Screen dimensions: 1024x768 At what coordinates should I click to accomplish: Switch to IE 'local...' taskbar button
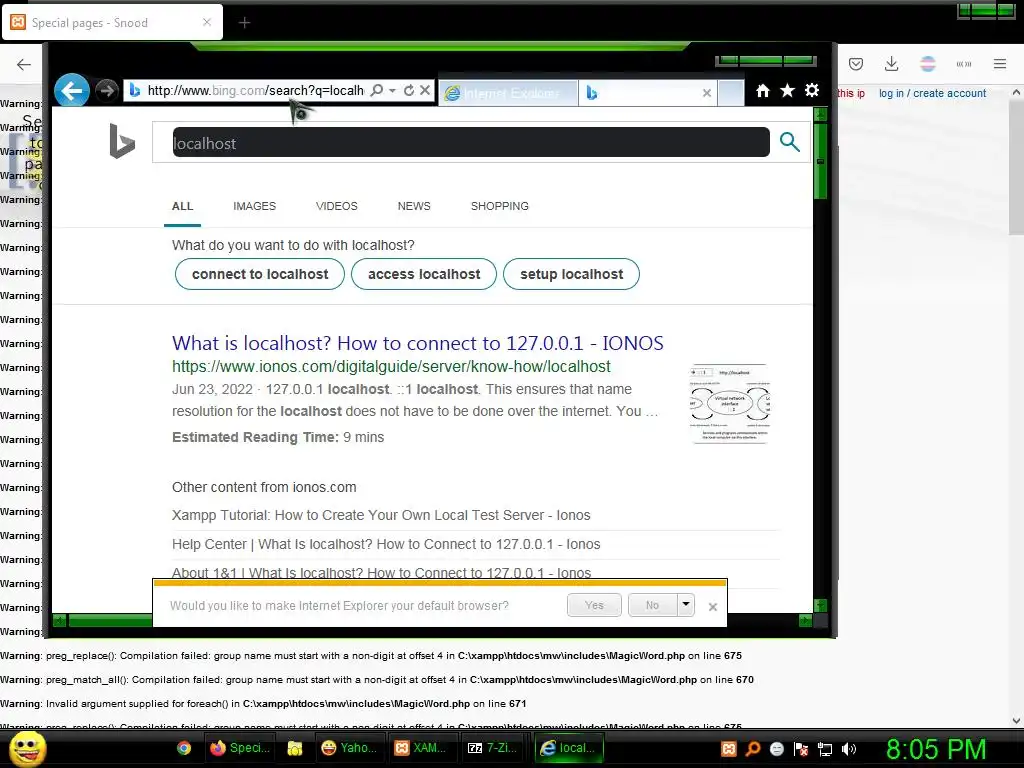[x=569, y=748]
